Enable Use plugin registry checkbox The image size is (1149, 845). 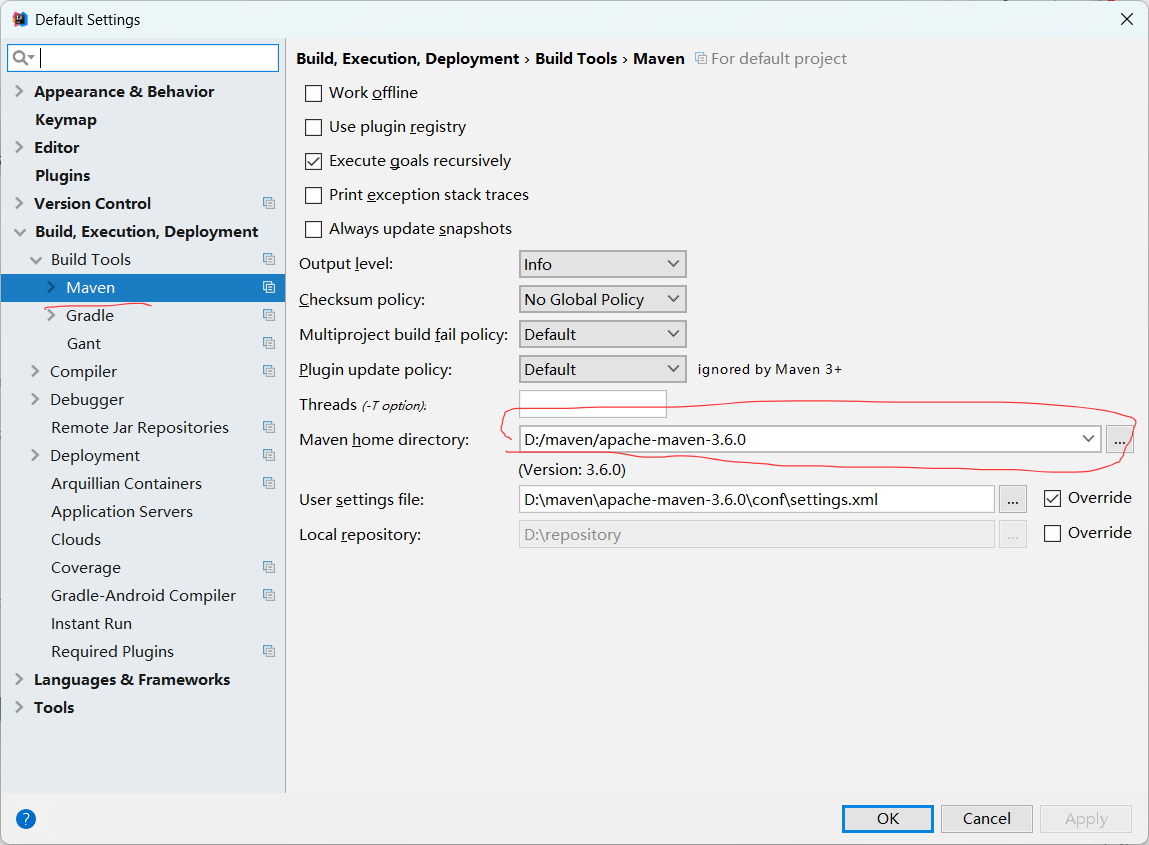[314, 128]
